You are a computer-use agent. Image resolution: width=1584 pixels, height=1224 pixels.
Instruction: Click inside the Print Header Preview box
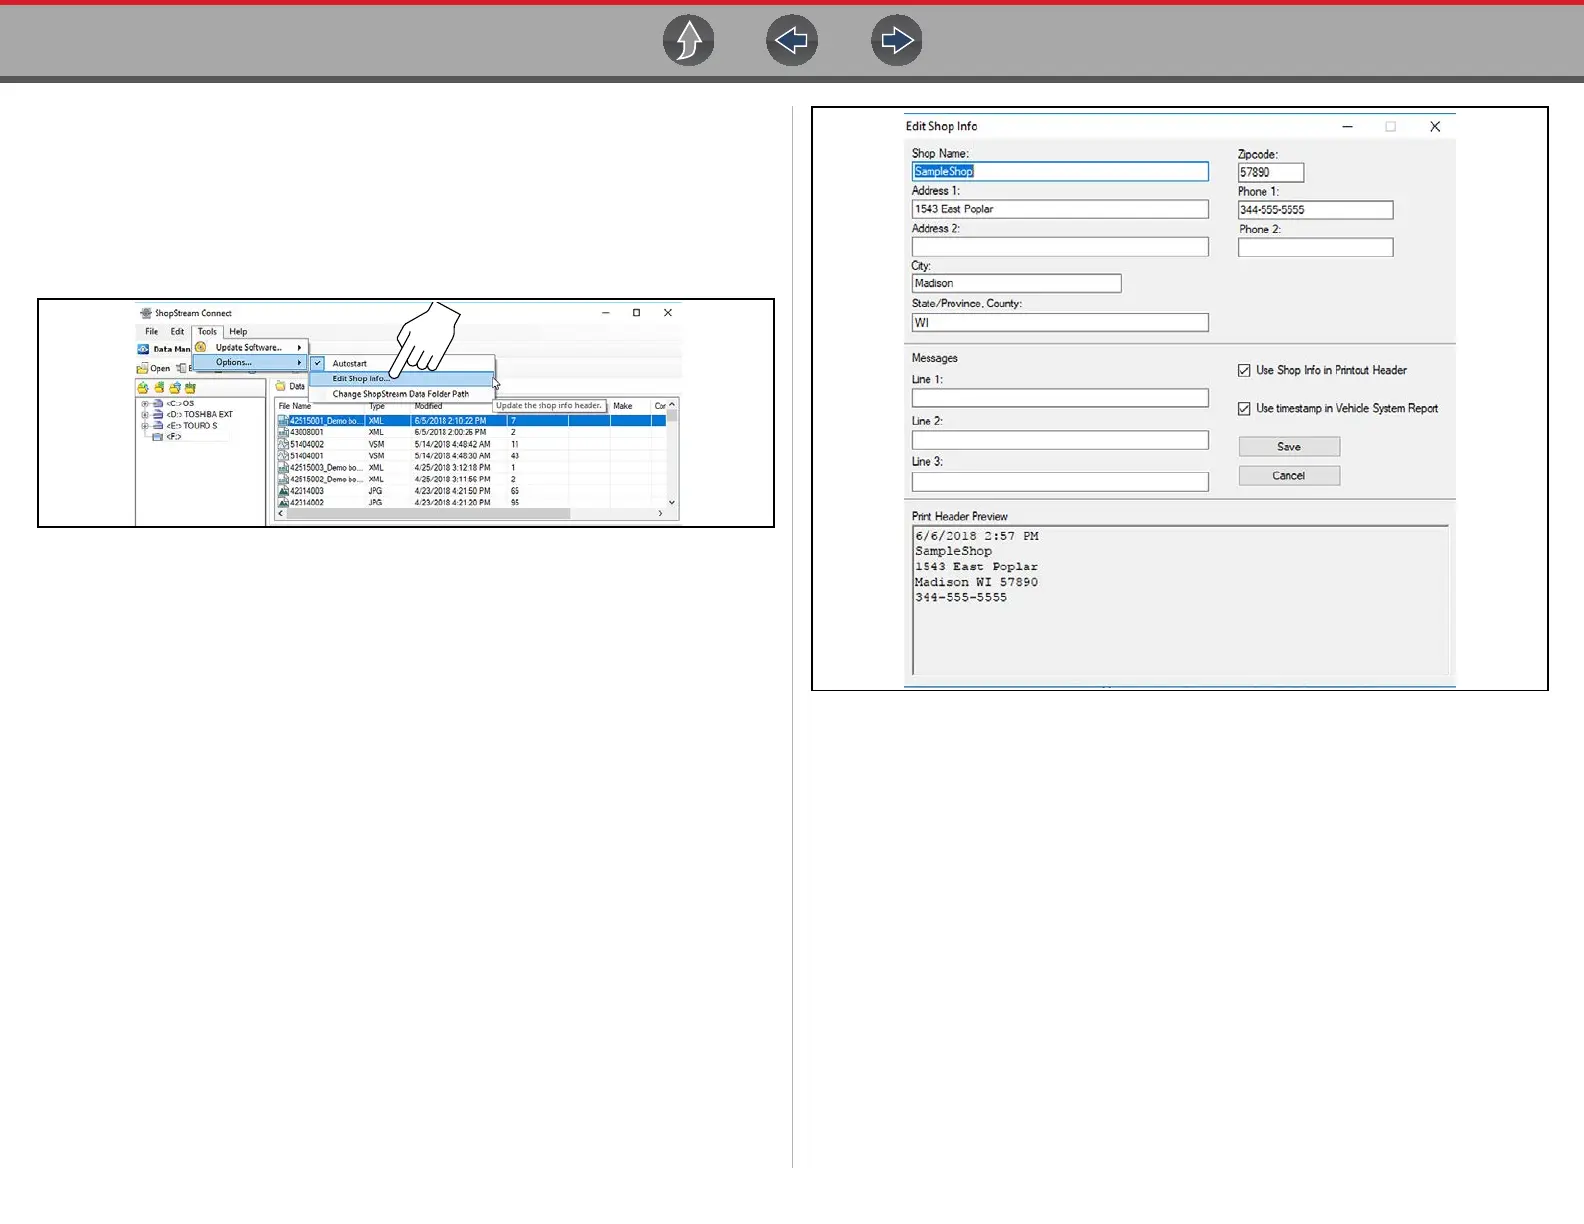1180,600
